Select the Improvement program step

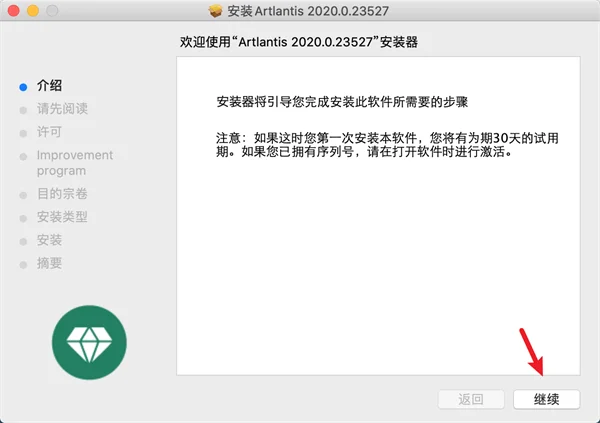75,163
